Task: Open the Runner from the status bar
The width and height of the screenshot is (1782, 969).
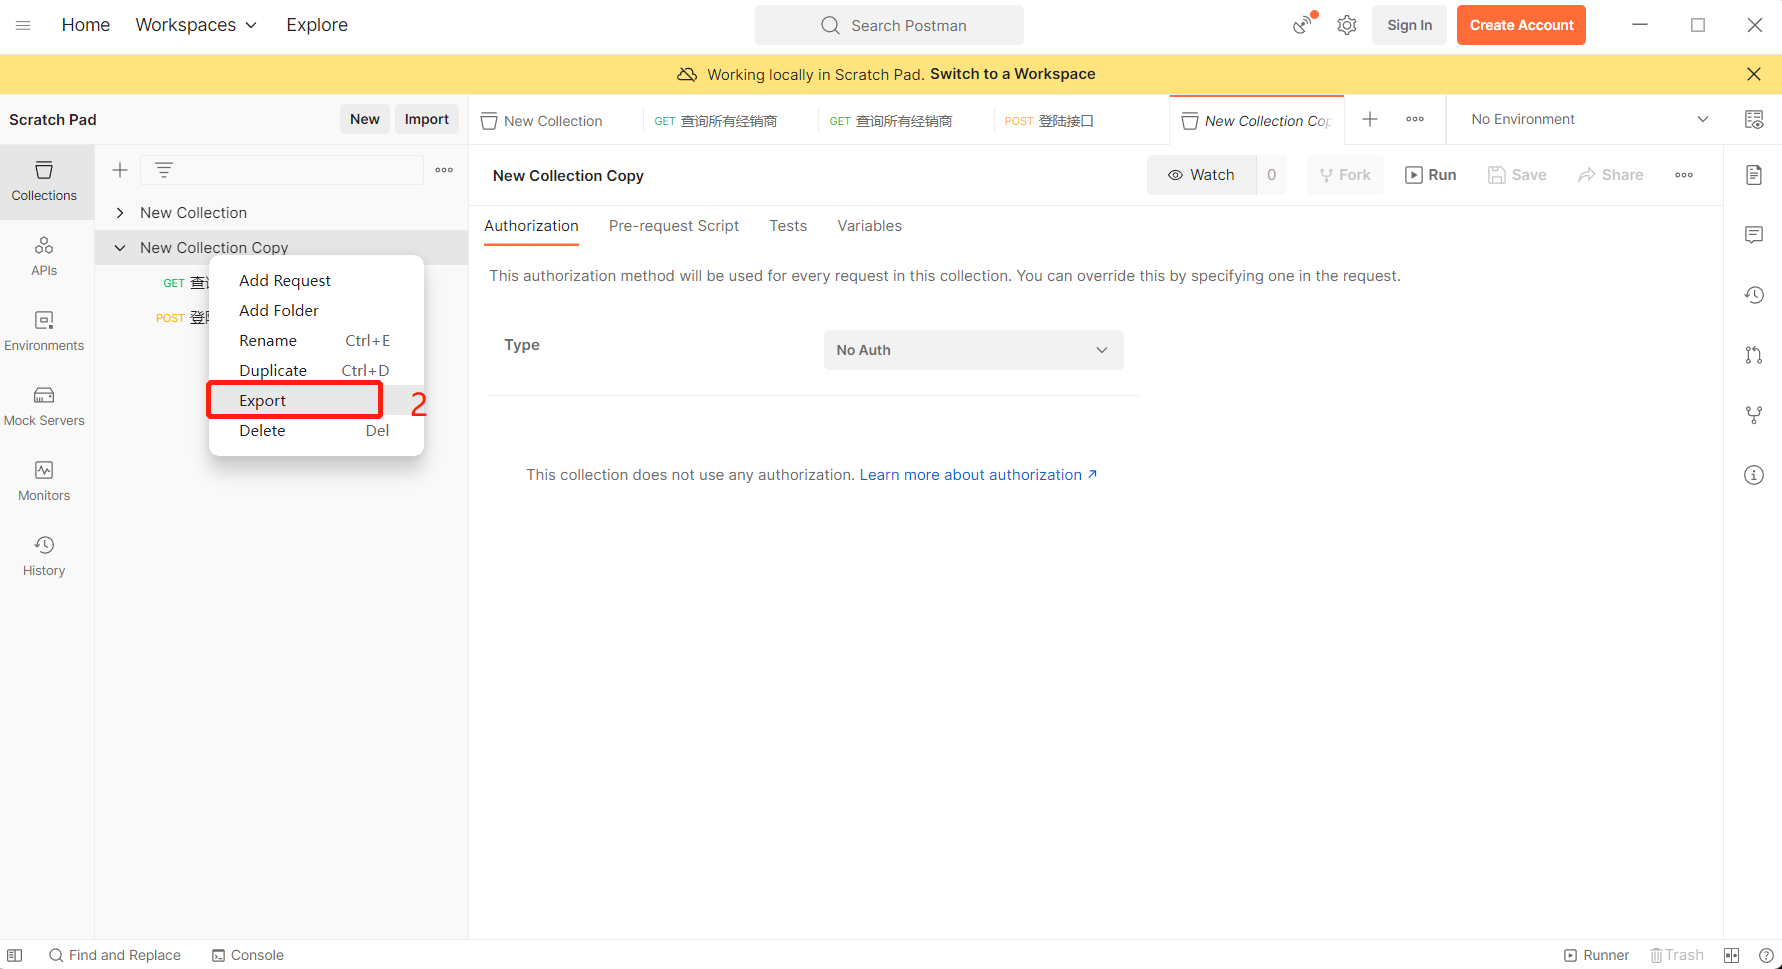Action: (x=1596, y=955)
